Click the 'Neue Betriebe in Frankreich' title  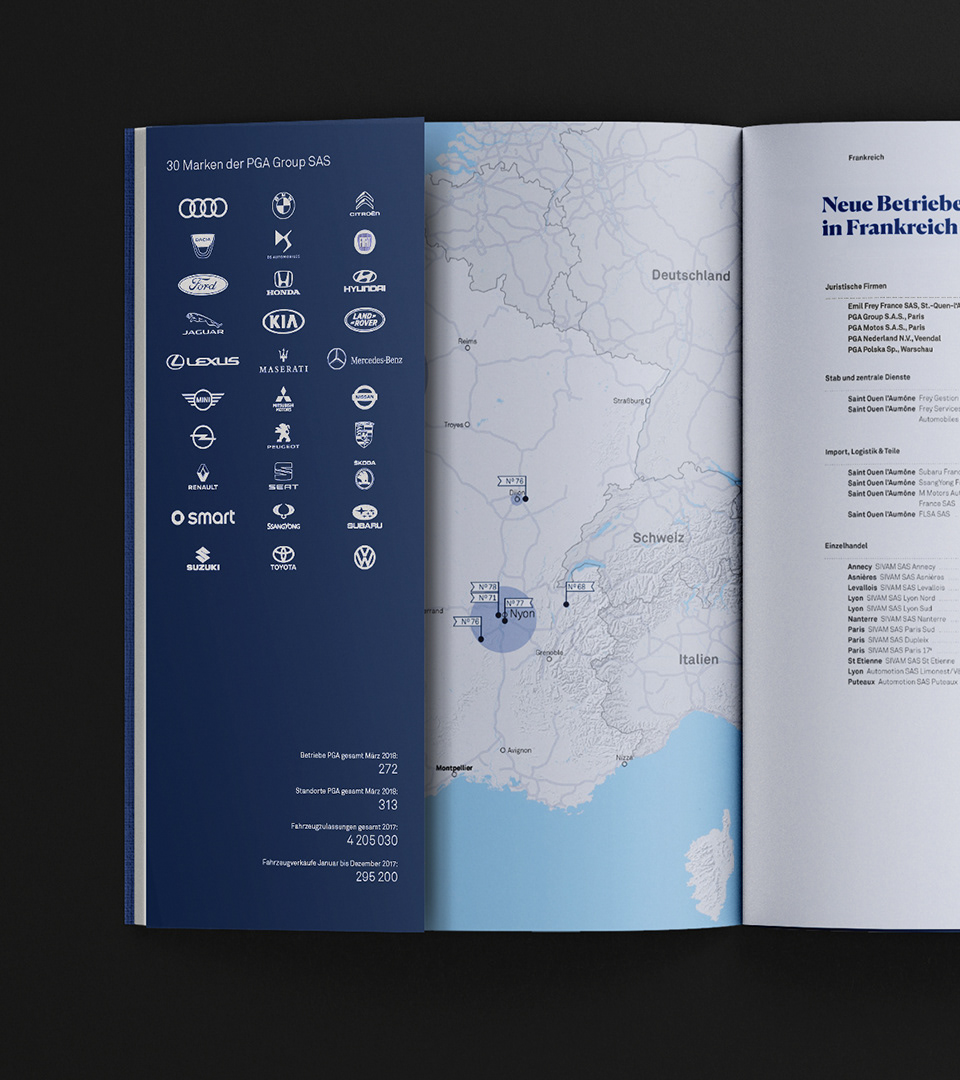tap(890, 215)
